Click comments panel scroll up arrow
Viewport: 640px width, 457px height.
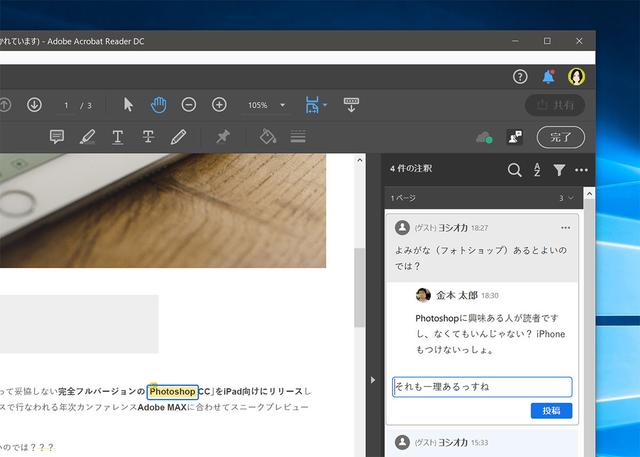click(x=589, y=194)
